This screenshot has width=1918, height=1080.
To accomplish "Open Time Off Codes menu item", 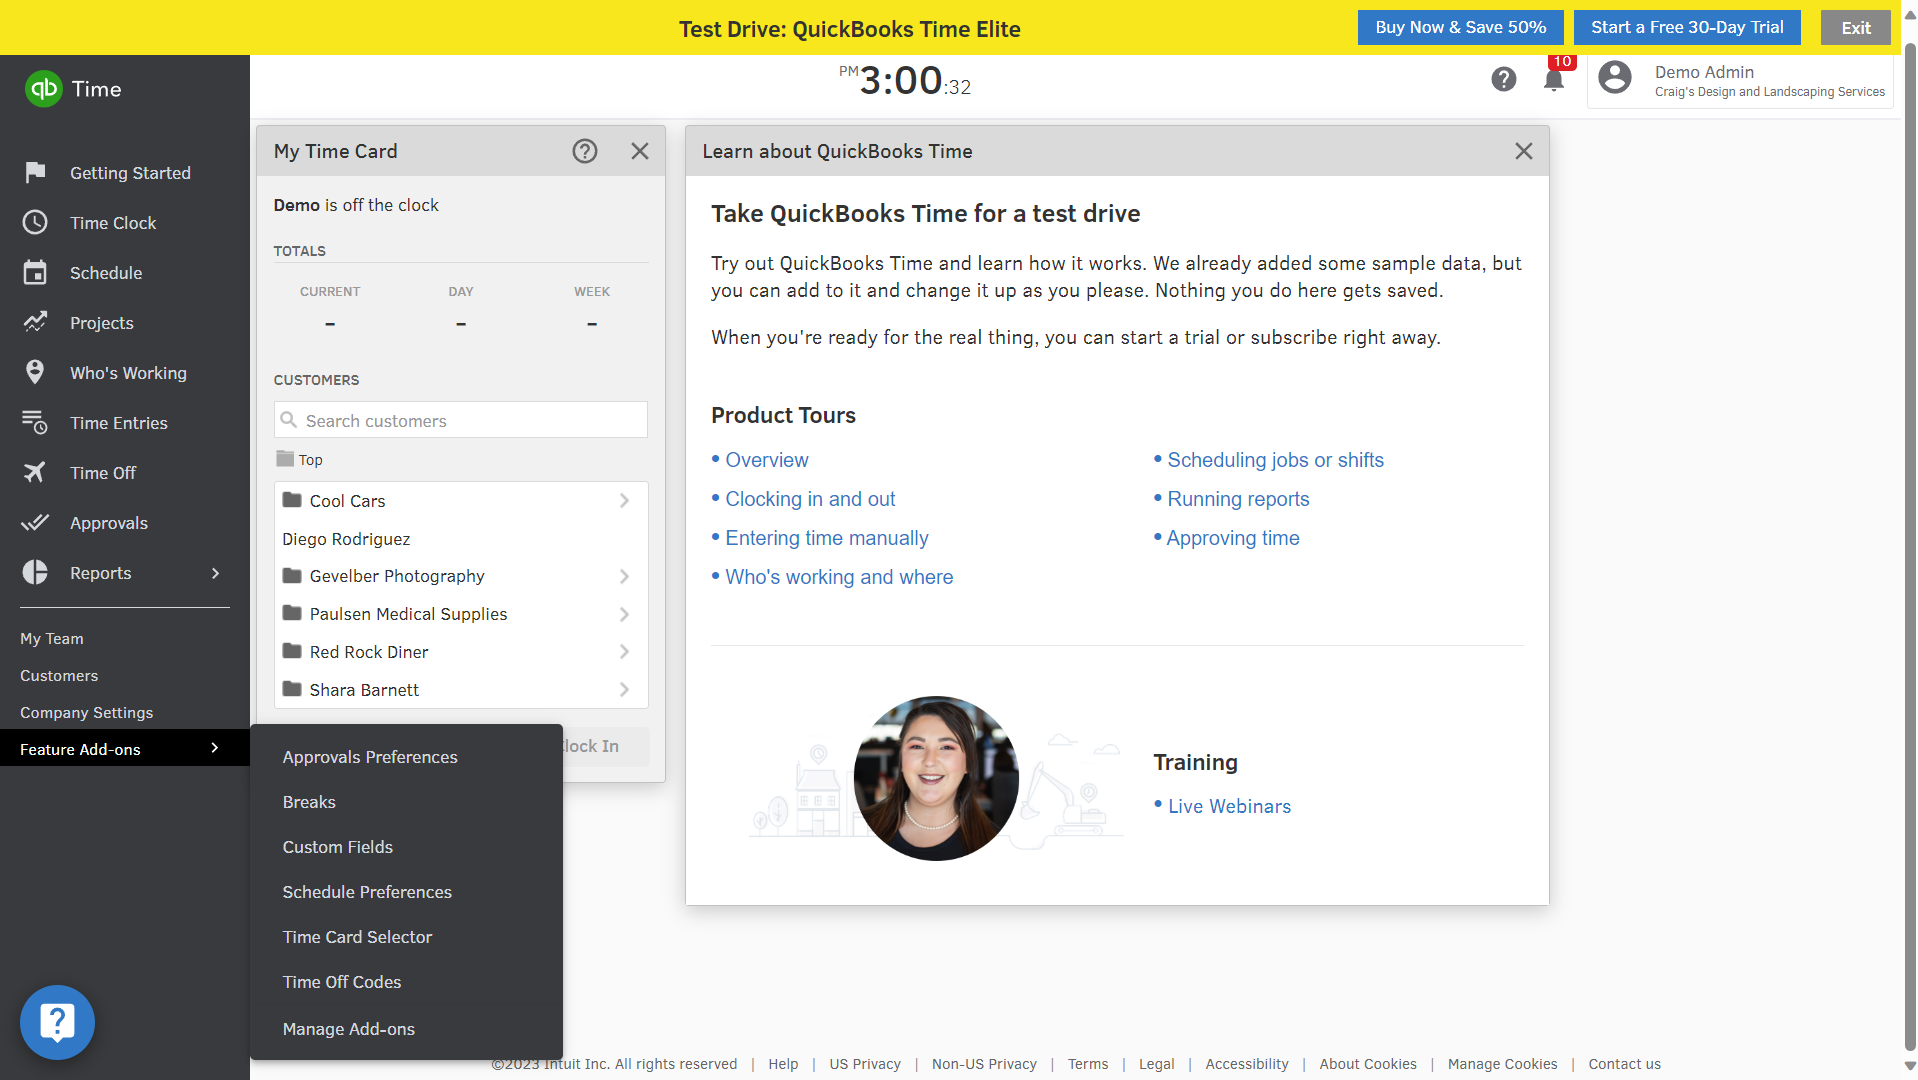I will pyautogui.click(x=342, y=982).
